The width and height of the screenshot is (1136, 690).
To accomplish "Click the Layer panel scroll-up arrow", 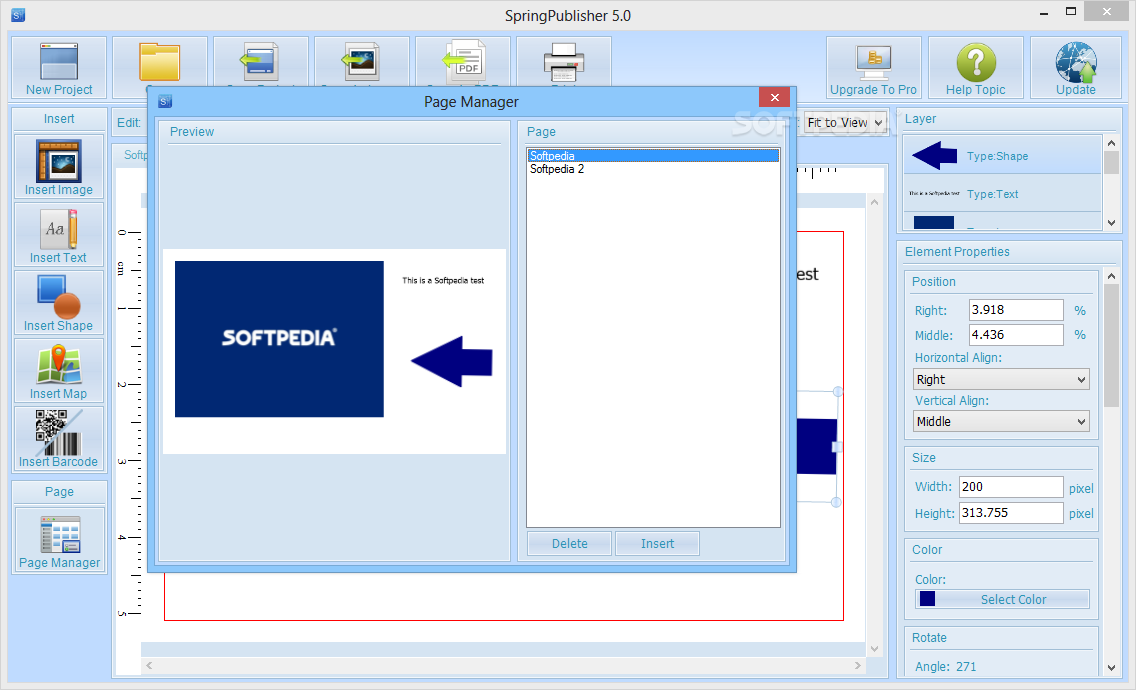I will click(x=1111, y=144).
